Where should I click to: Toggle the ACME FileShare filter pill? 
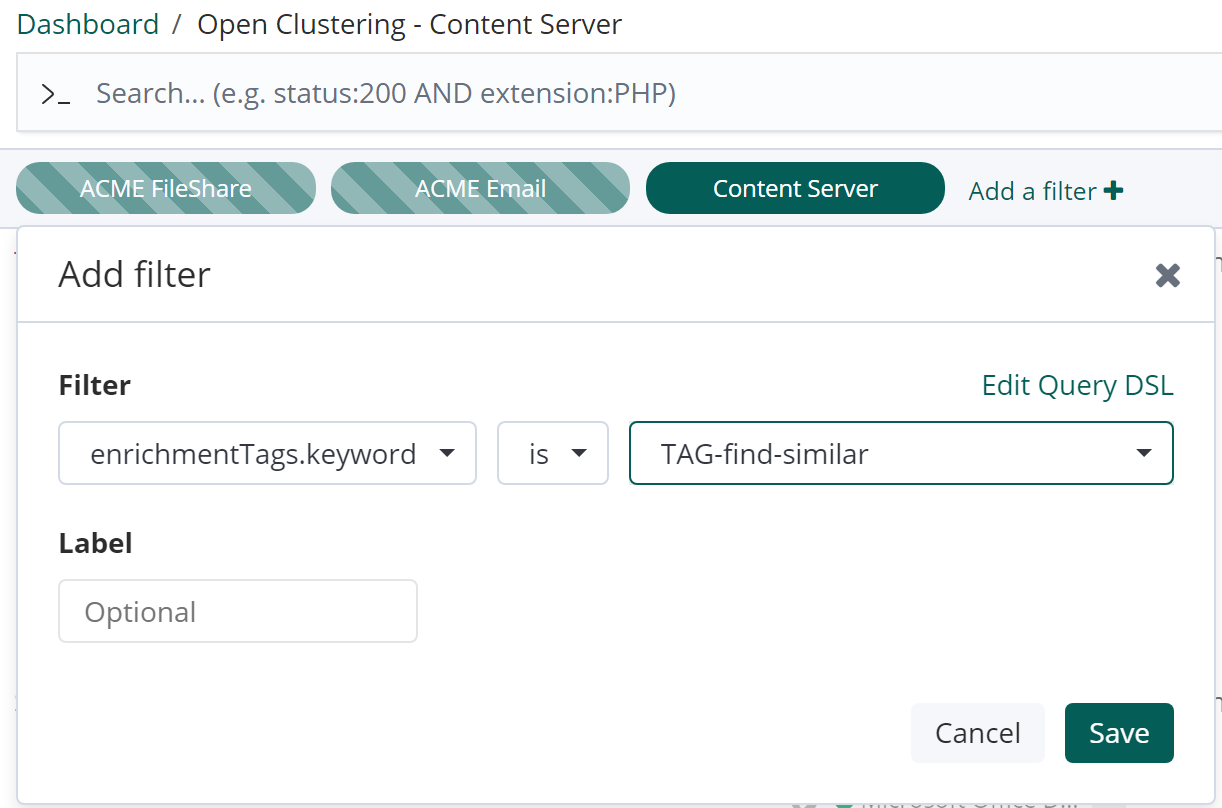pos(166,188)
